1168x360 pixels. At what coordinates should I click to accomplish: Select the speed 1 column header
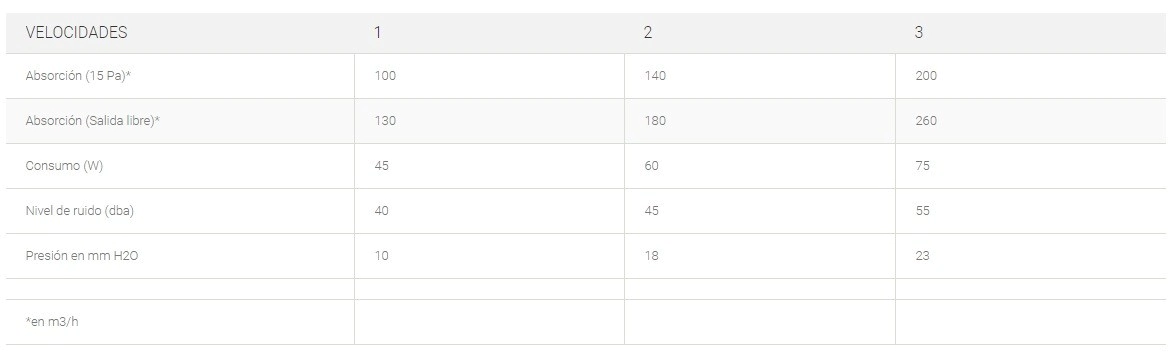[x=489, y=33]
